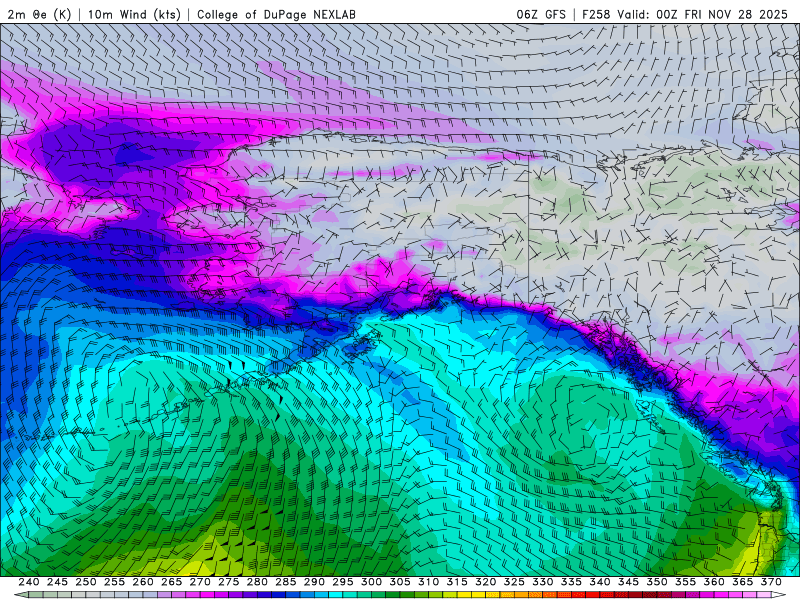Click the 370 value on the color scale
Image resolution: width=800 pixels, height=600 pixels.
771,582
